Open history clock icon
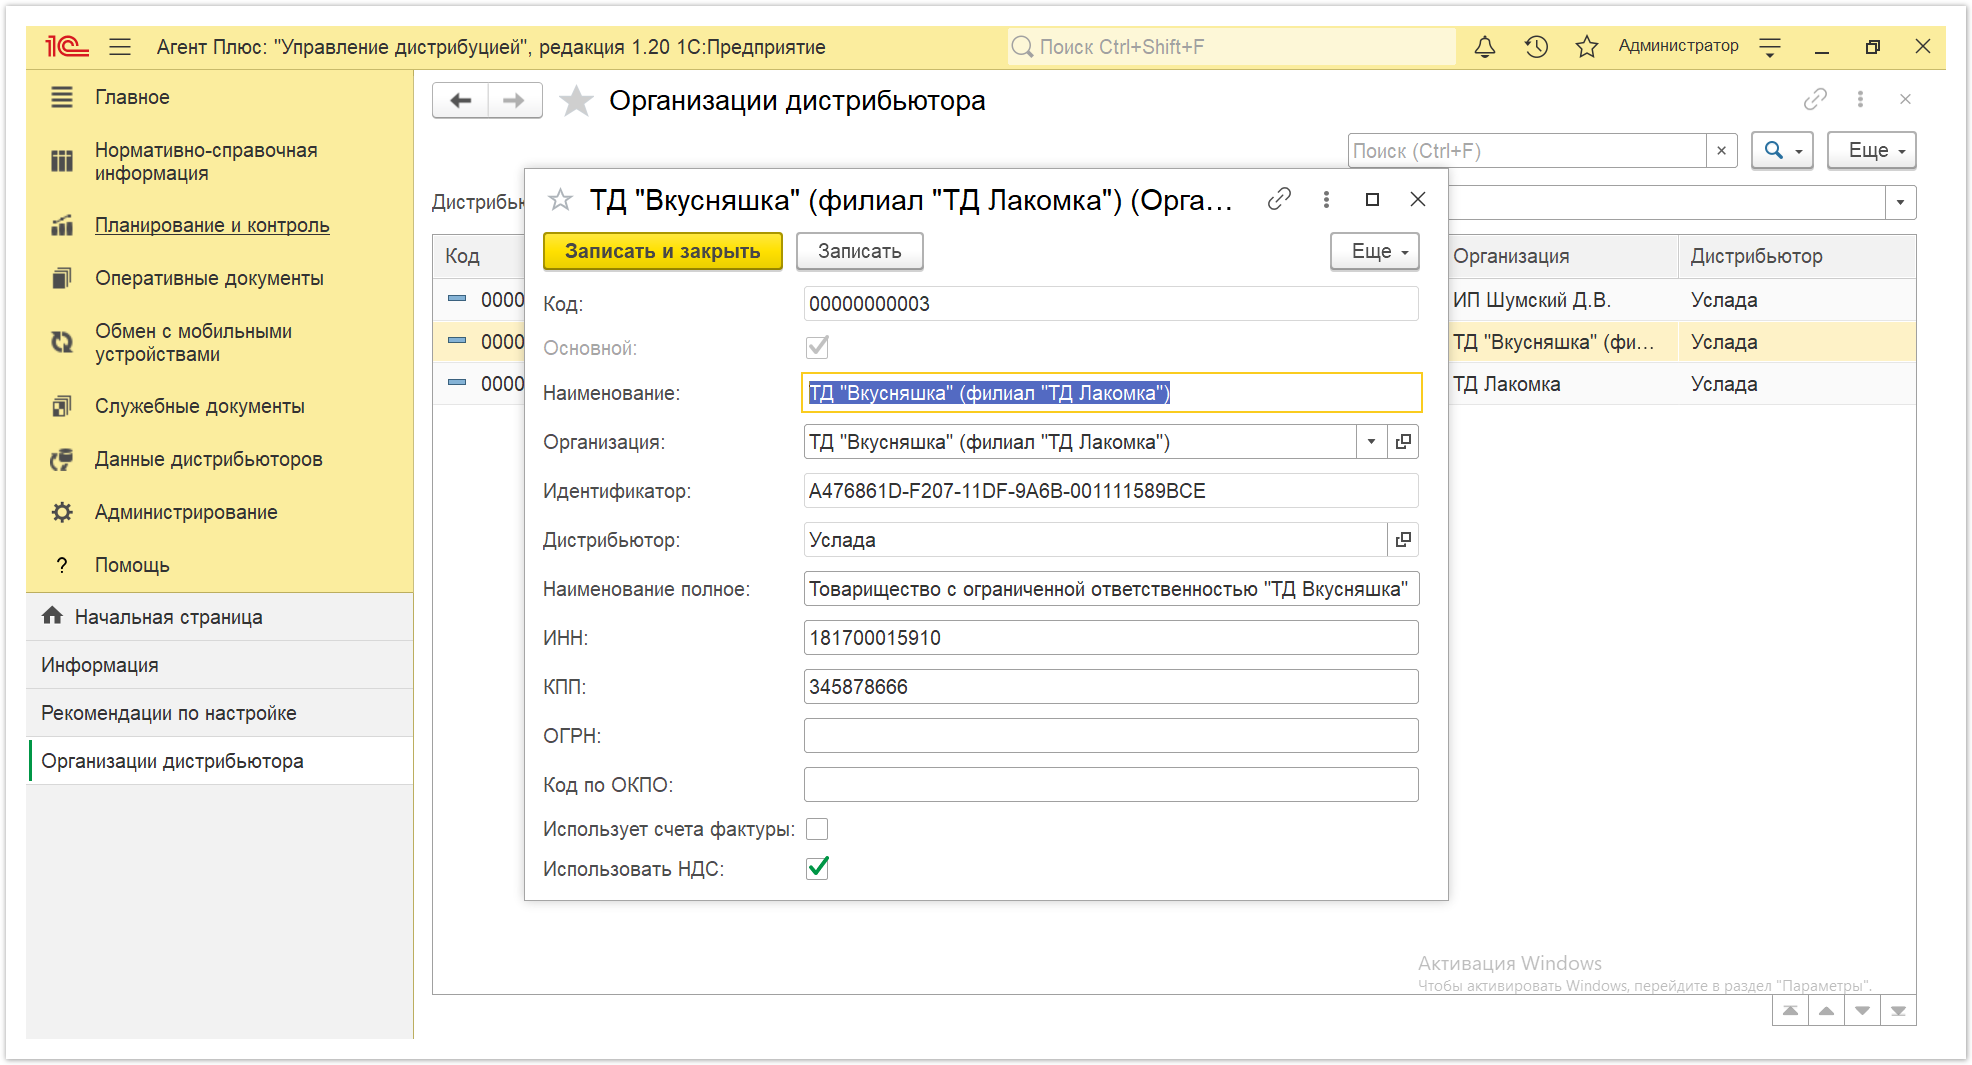The height and width of the screenshot is (1065, 1972). pos(1536,47)
